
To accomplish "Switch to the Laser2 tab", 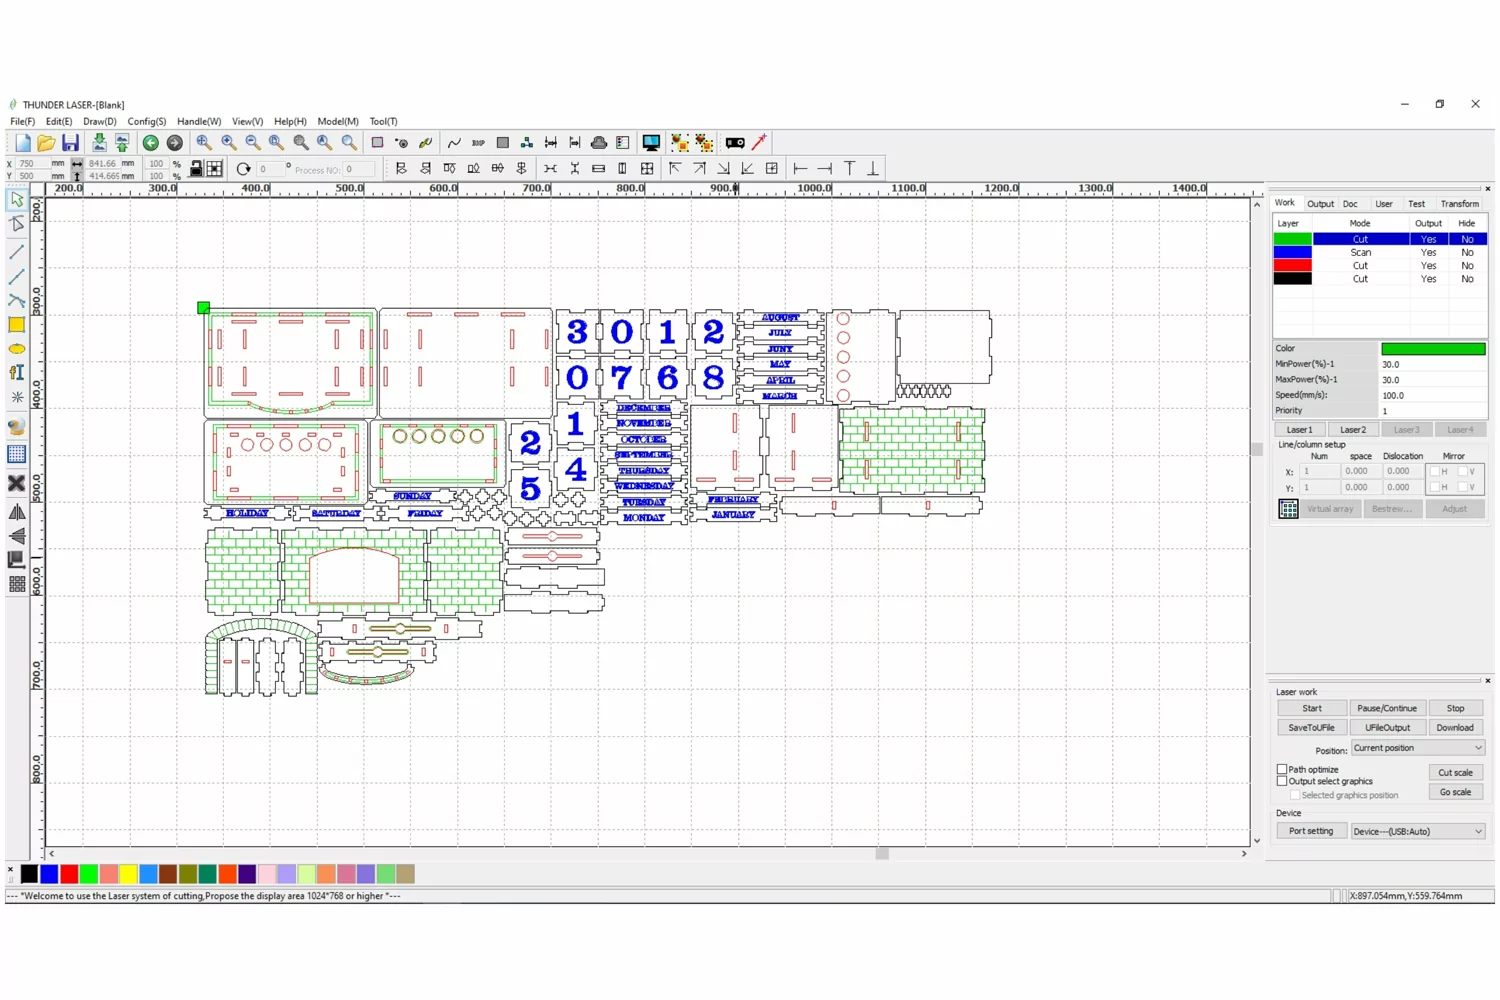I will tap(1353, 429).
